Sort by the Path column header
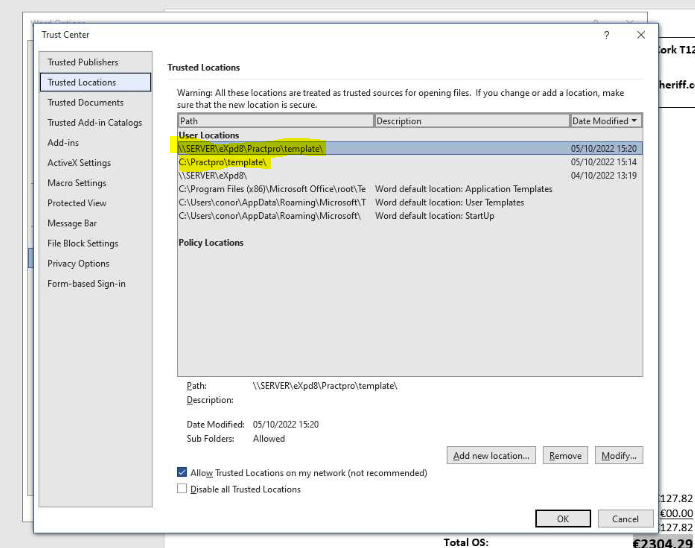Screen dimensions: 695x548 pos(274,121)
